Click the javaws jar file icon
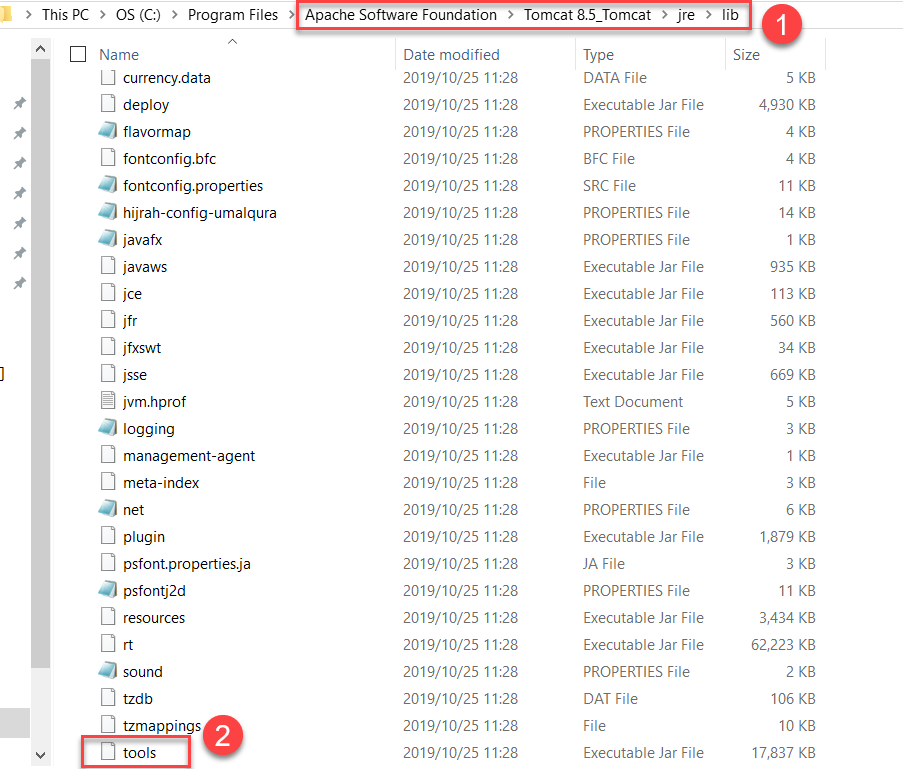 click(x=108, y=266)
